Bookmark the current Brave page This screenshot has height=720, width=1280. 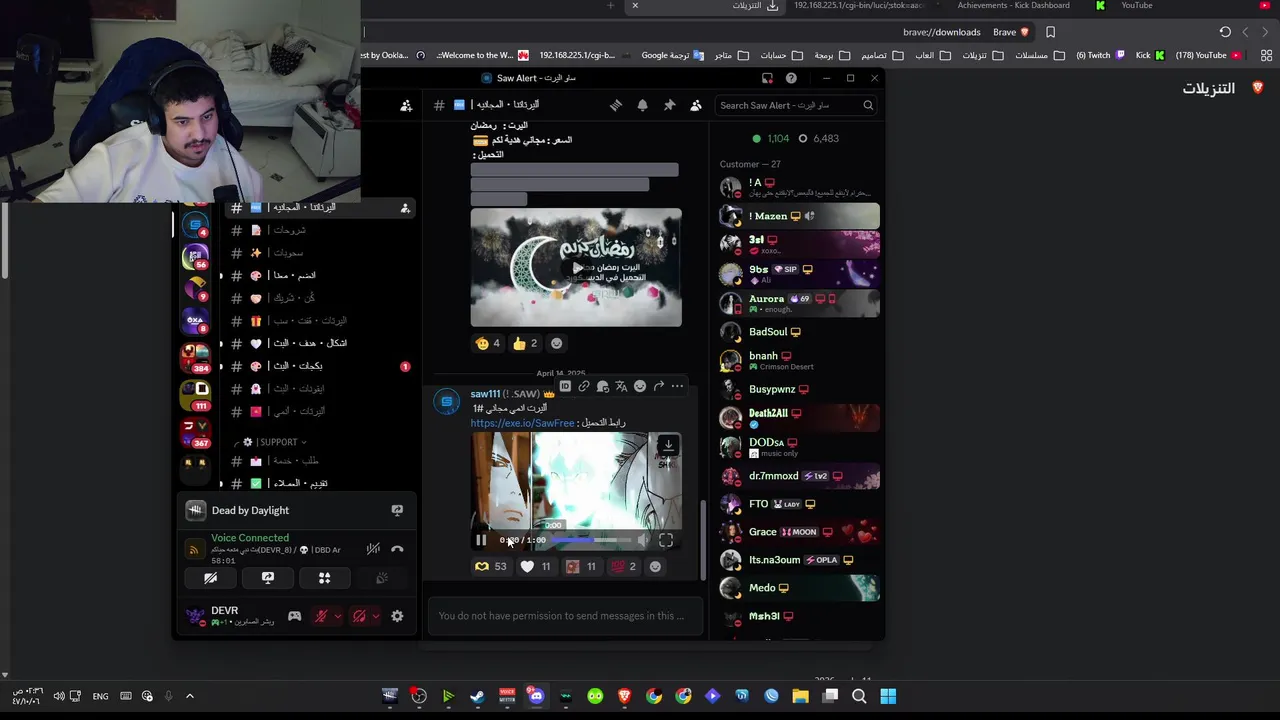point(1050,32)
